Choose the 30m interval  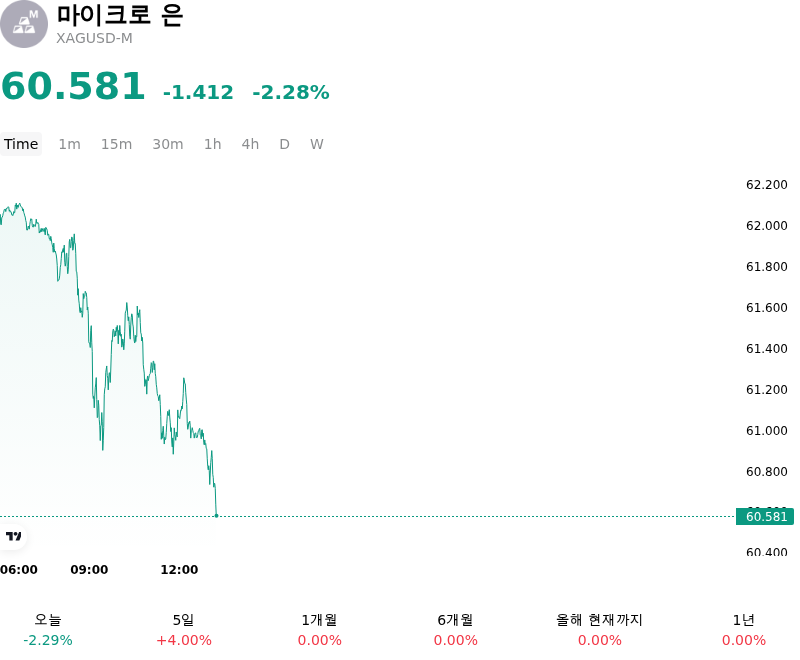(x=167, y=144)
